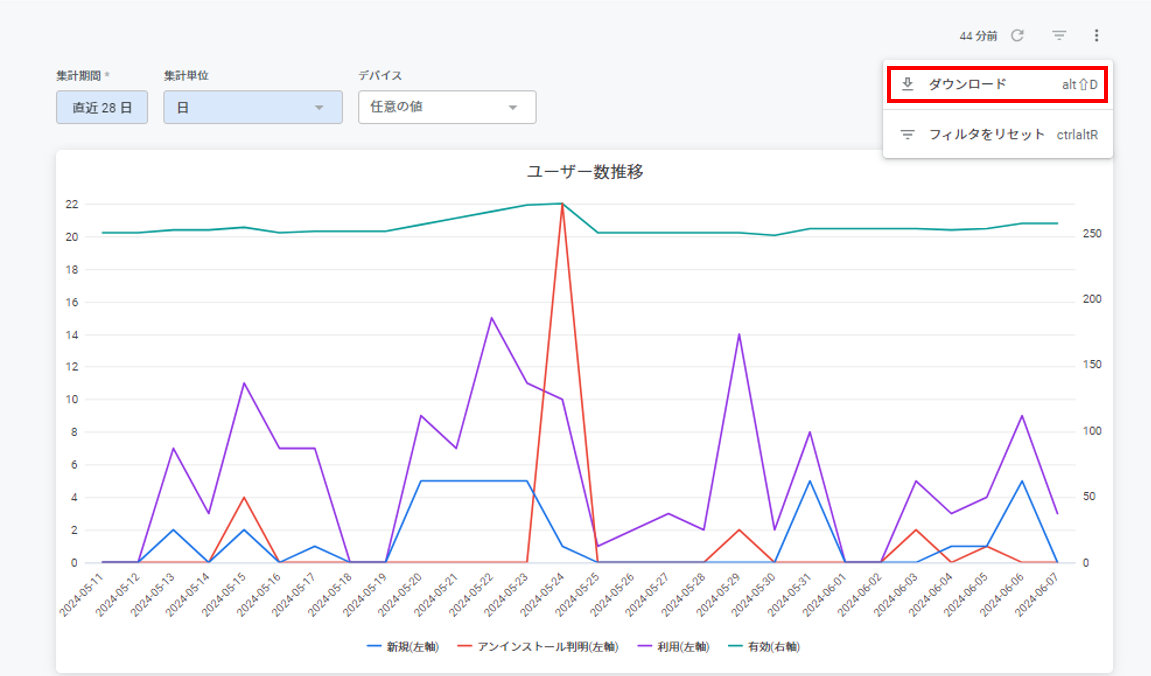Toggle the filter bar icon
The image size is (1151, 676).
click(1059, 35)
